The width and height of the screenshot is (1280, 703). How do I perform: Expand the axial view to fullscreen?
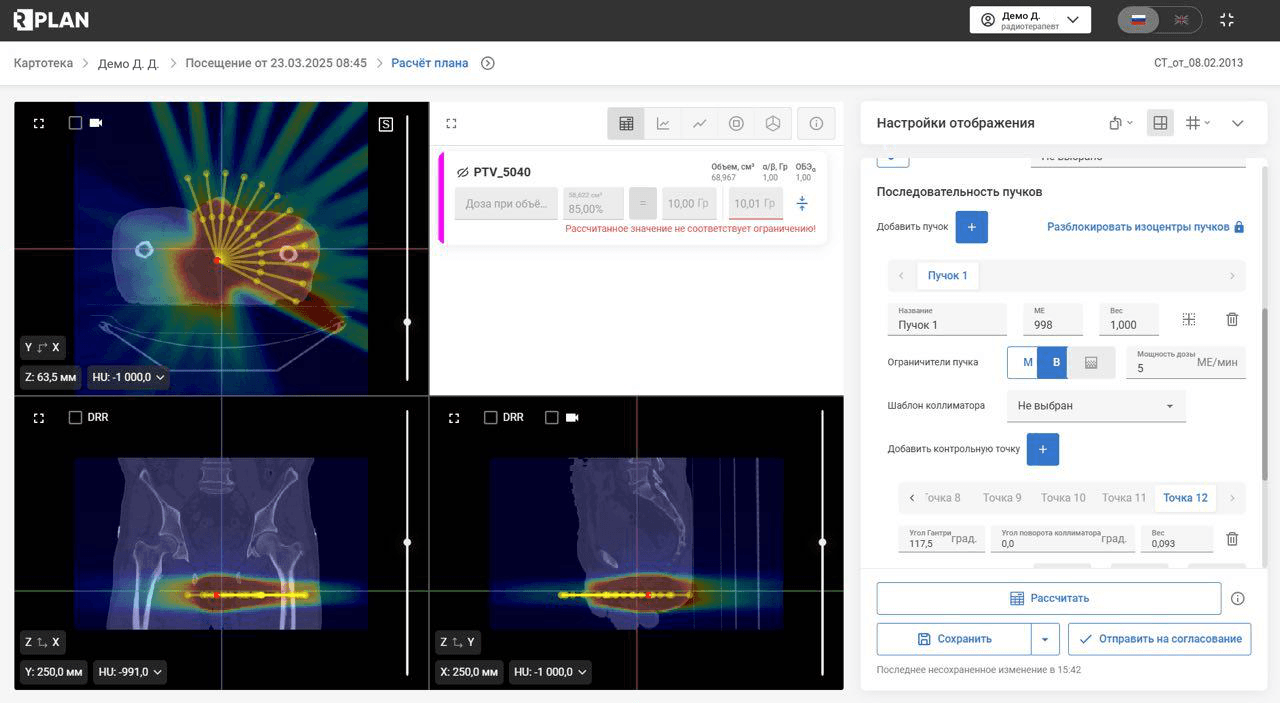click(39, 123)
